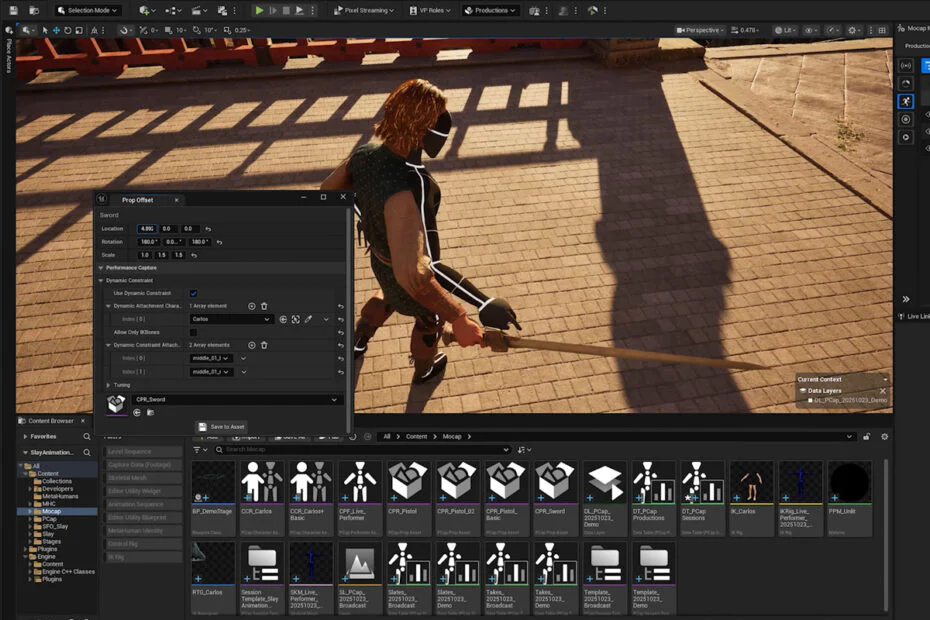The image size is (930, 620).
Task: Remove the data layer from Current Context
Action: coord(883,391)
